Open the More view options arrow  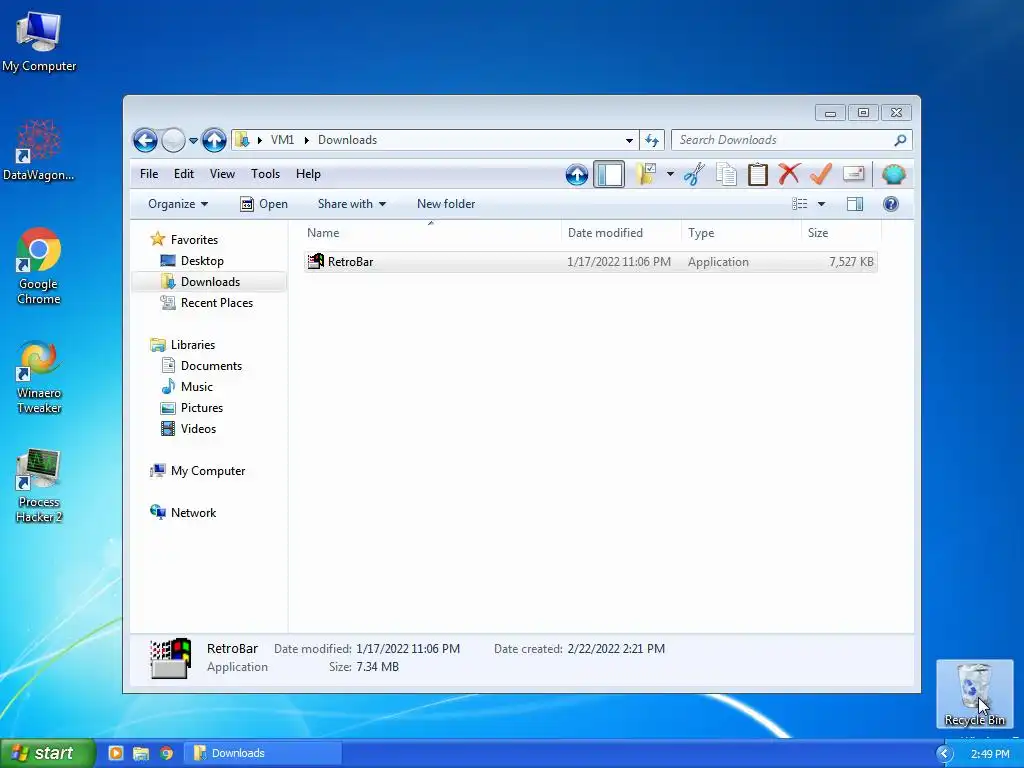coord(822,204)
